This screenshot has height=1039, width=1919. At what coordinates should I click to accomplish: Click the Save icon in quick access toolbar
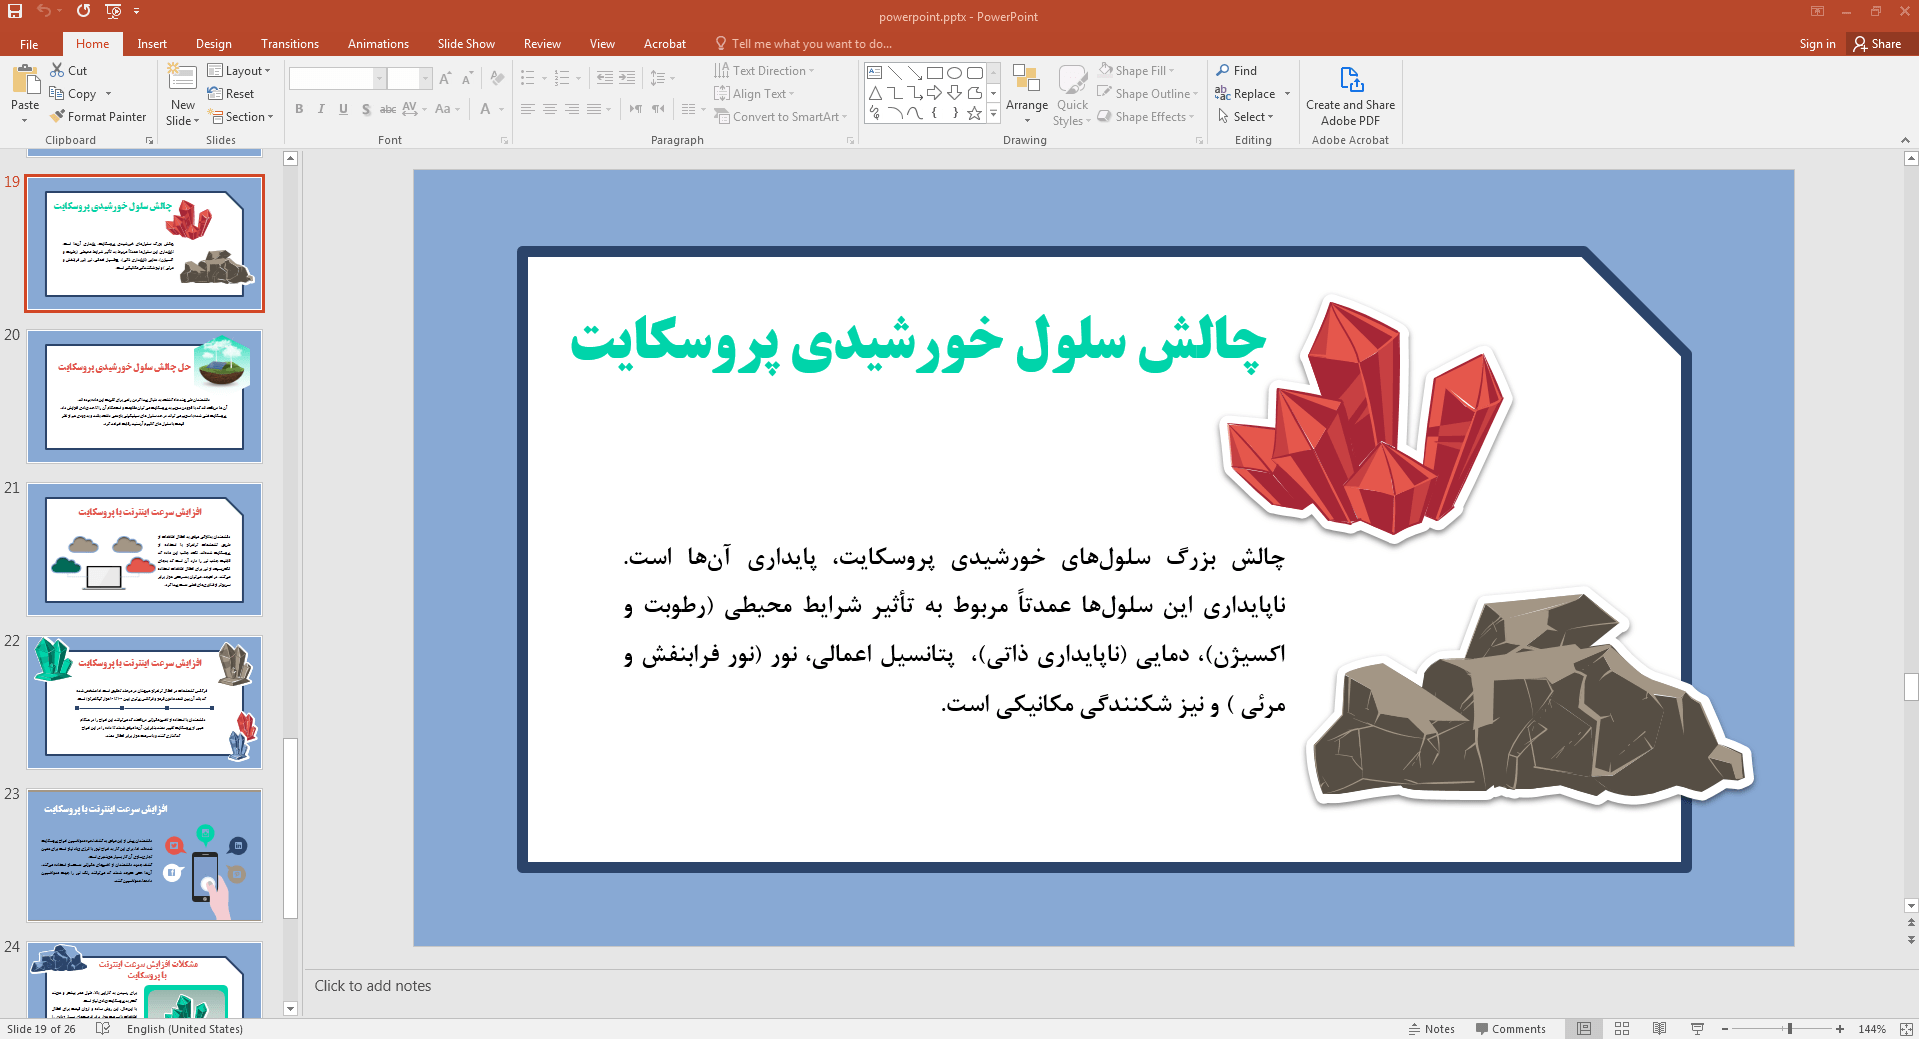tap(15, 11)
